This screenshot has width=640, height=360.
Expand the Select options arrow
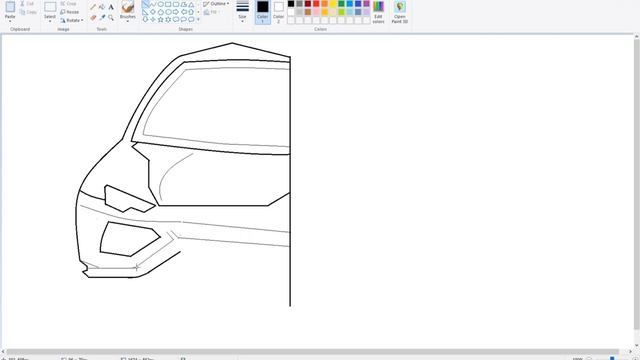click(50, 21)
